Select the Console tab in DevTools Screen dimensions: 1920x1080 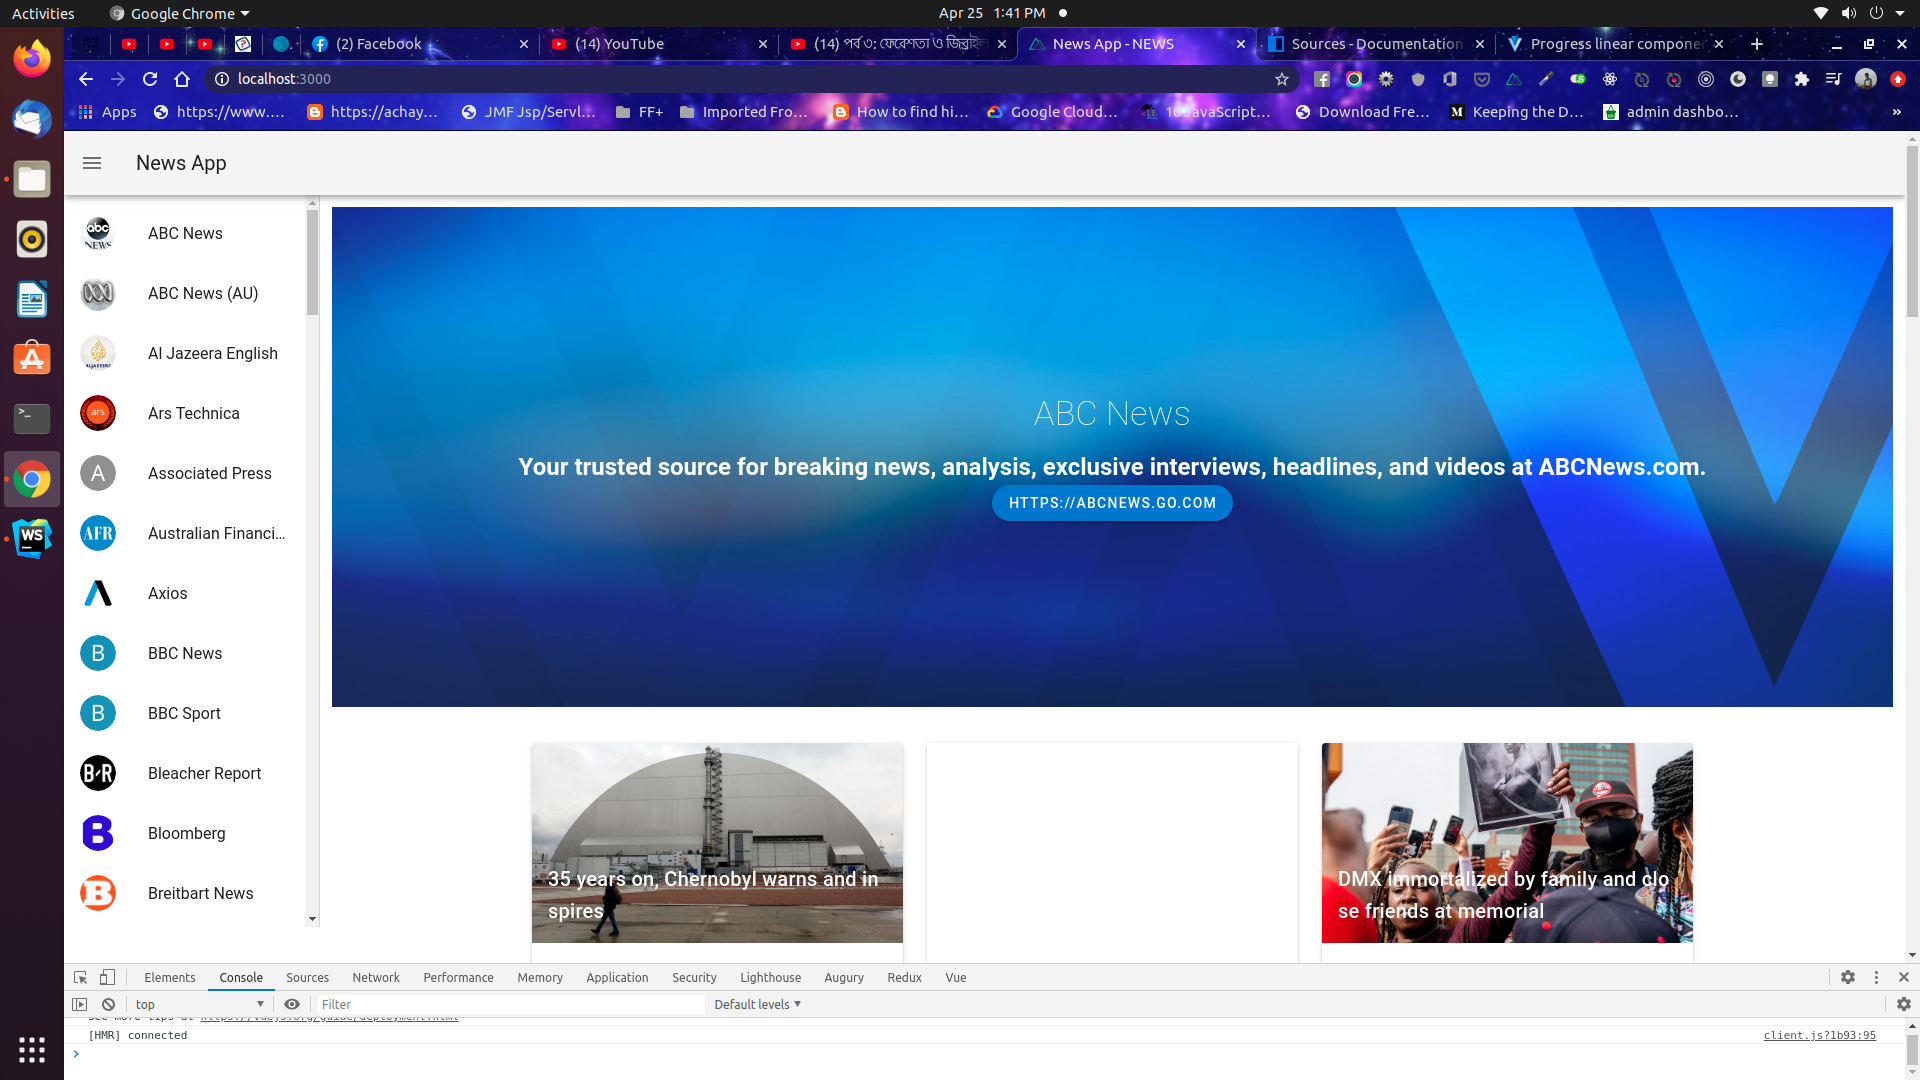[239, 977]
